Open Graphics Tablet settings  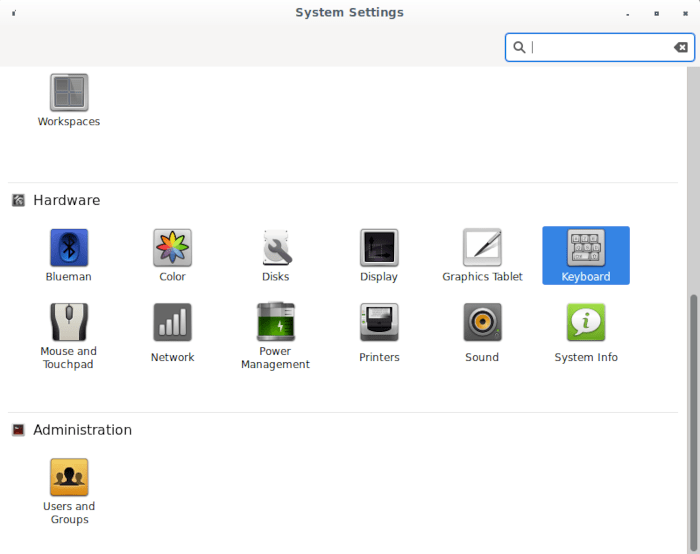coord(482,256)
